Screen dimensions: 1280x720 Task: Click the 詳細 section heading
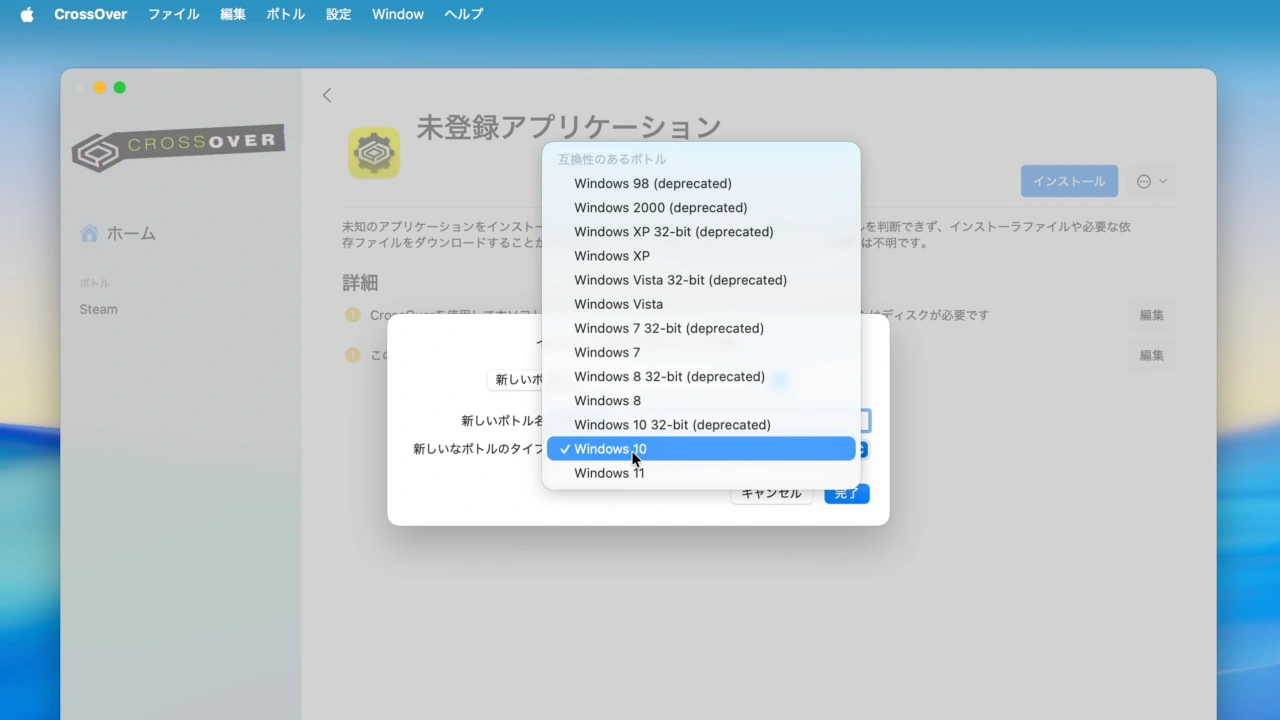(360, 283)
